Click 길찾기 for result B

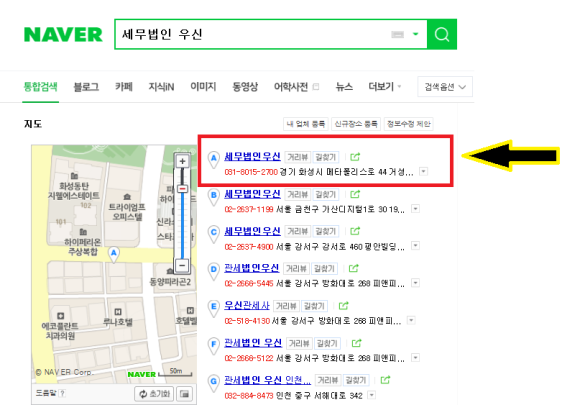click(x=325, y=195)
